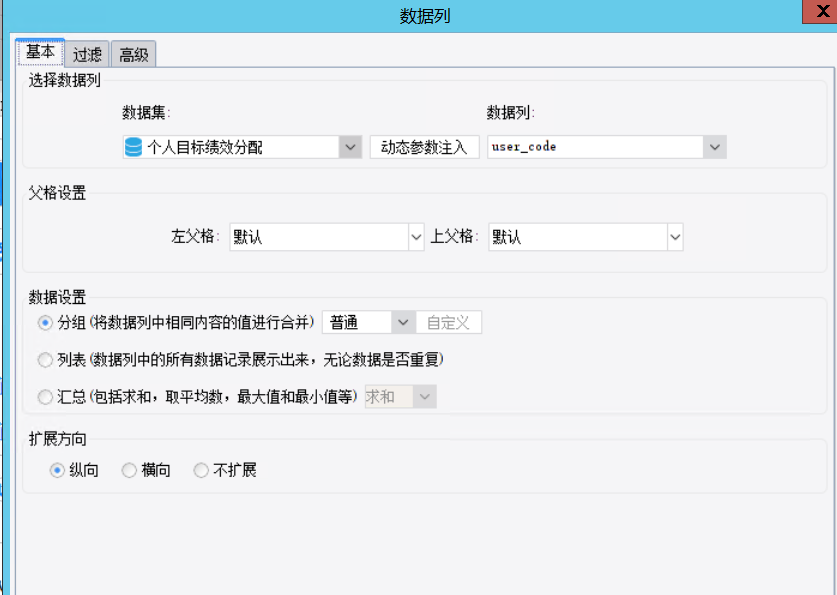Expand the 数据集 dropdown arrow

[350, 147]
